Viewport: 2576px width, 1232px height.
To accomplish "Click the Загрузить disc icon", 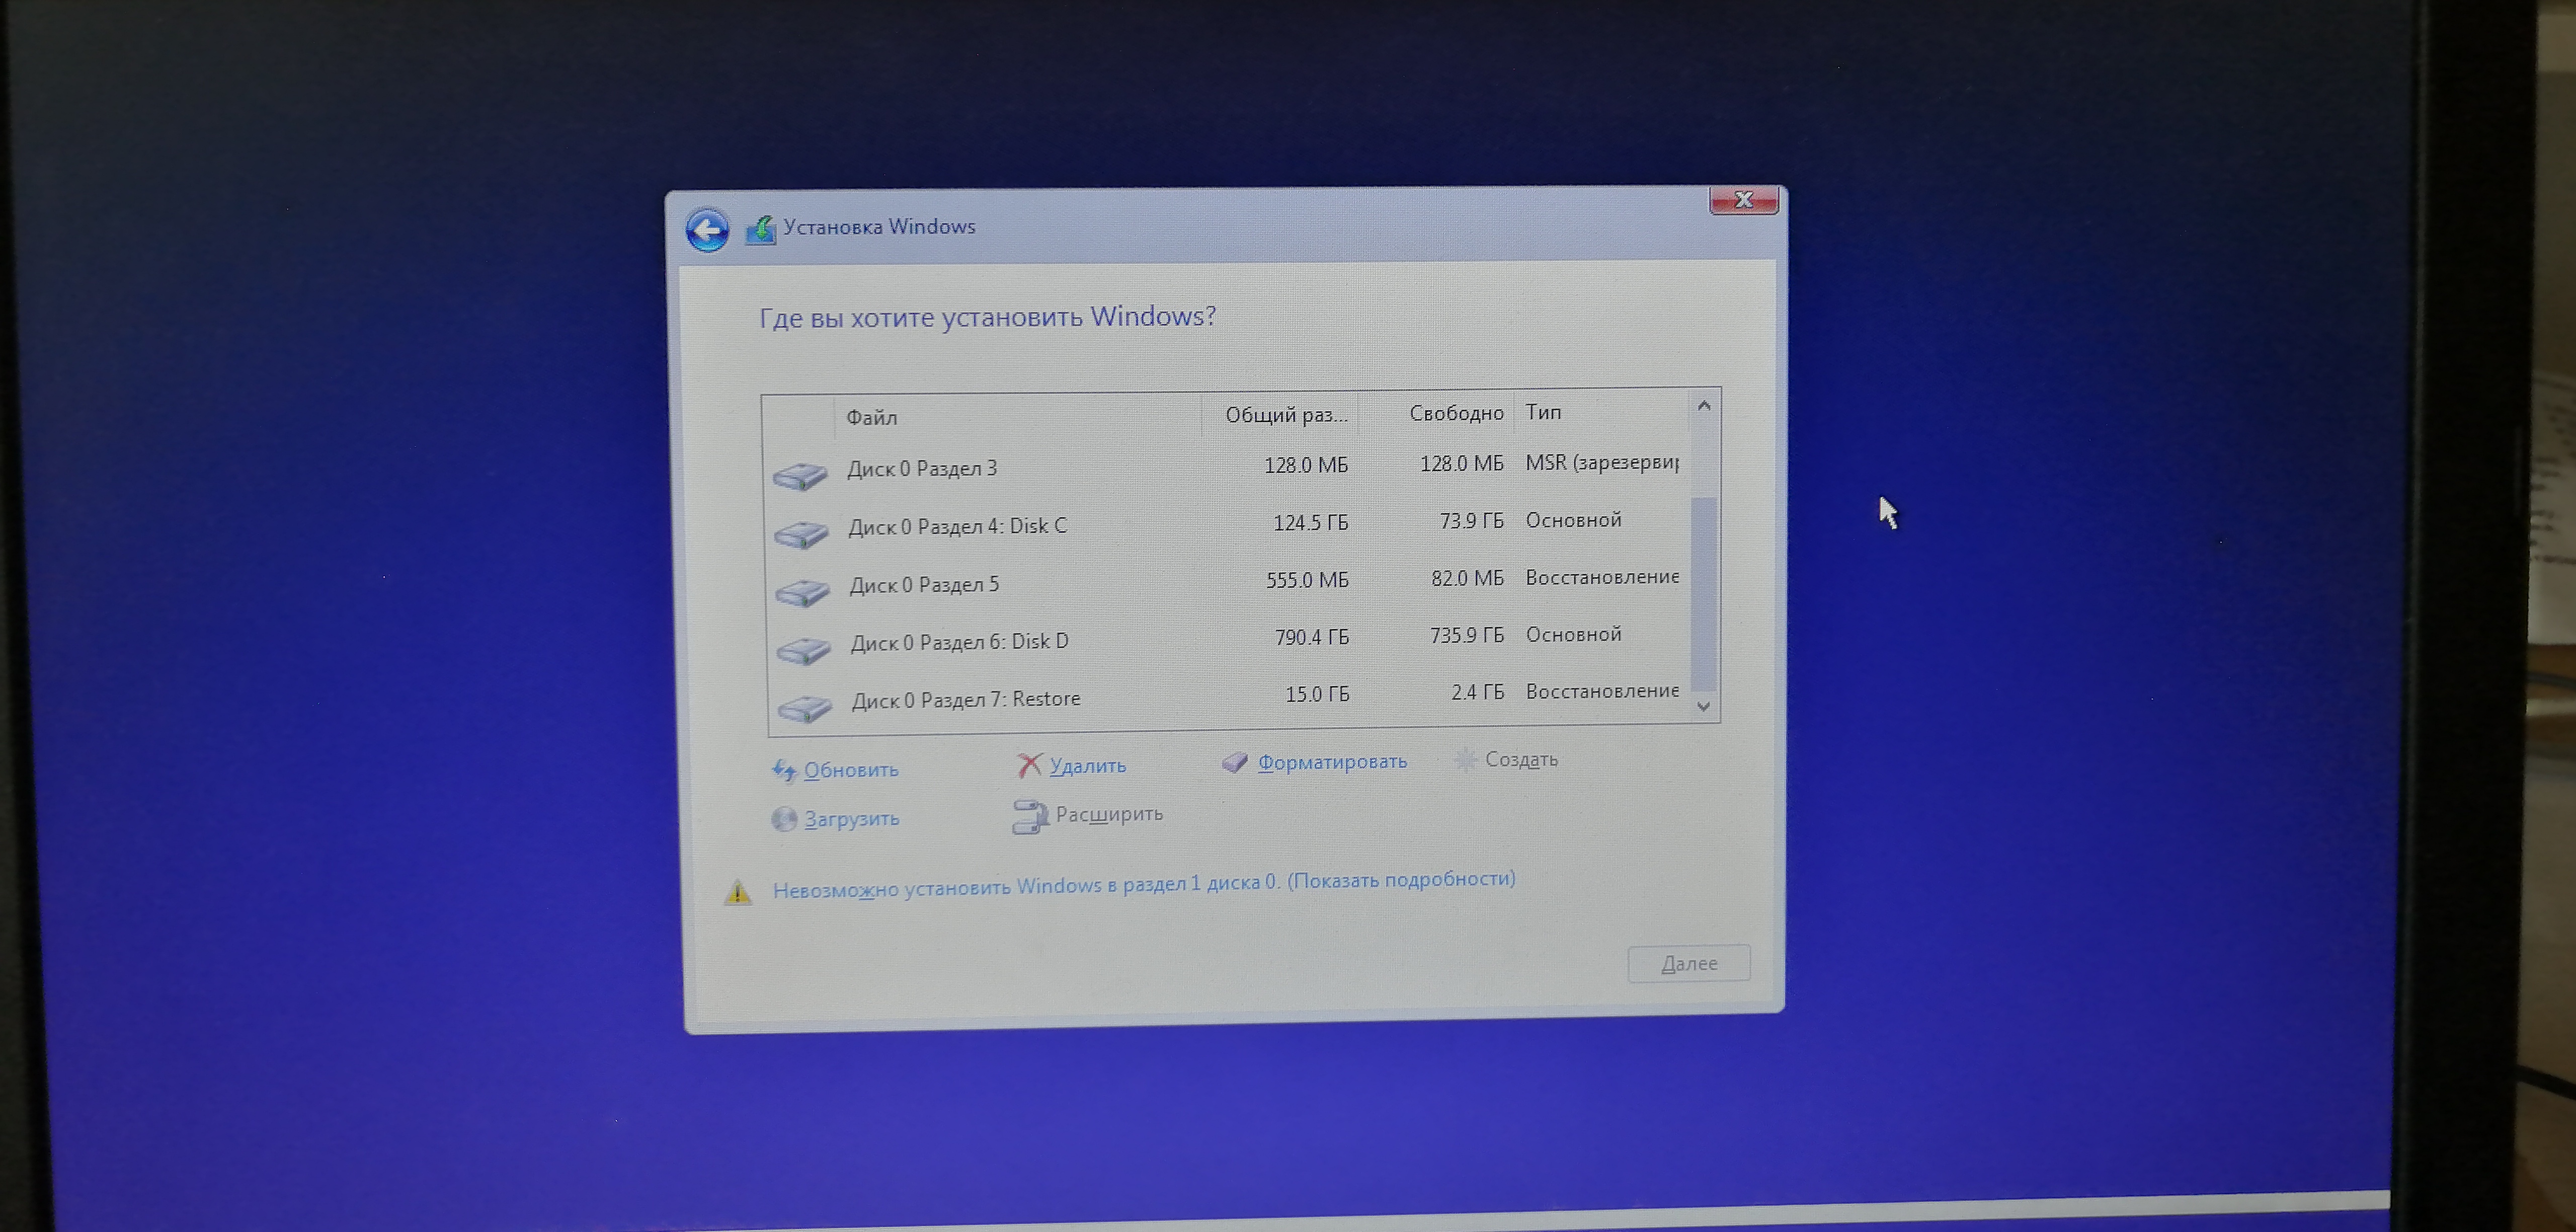I will [x=784, y=819].
